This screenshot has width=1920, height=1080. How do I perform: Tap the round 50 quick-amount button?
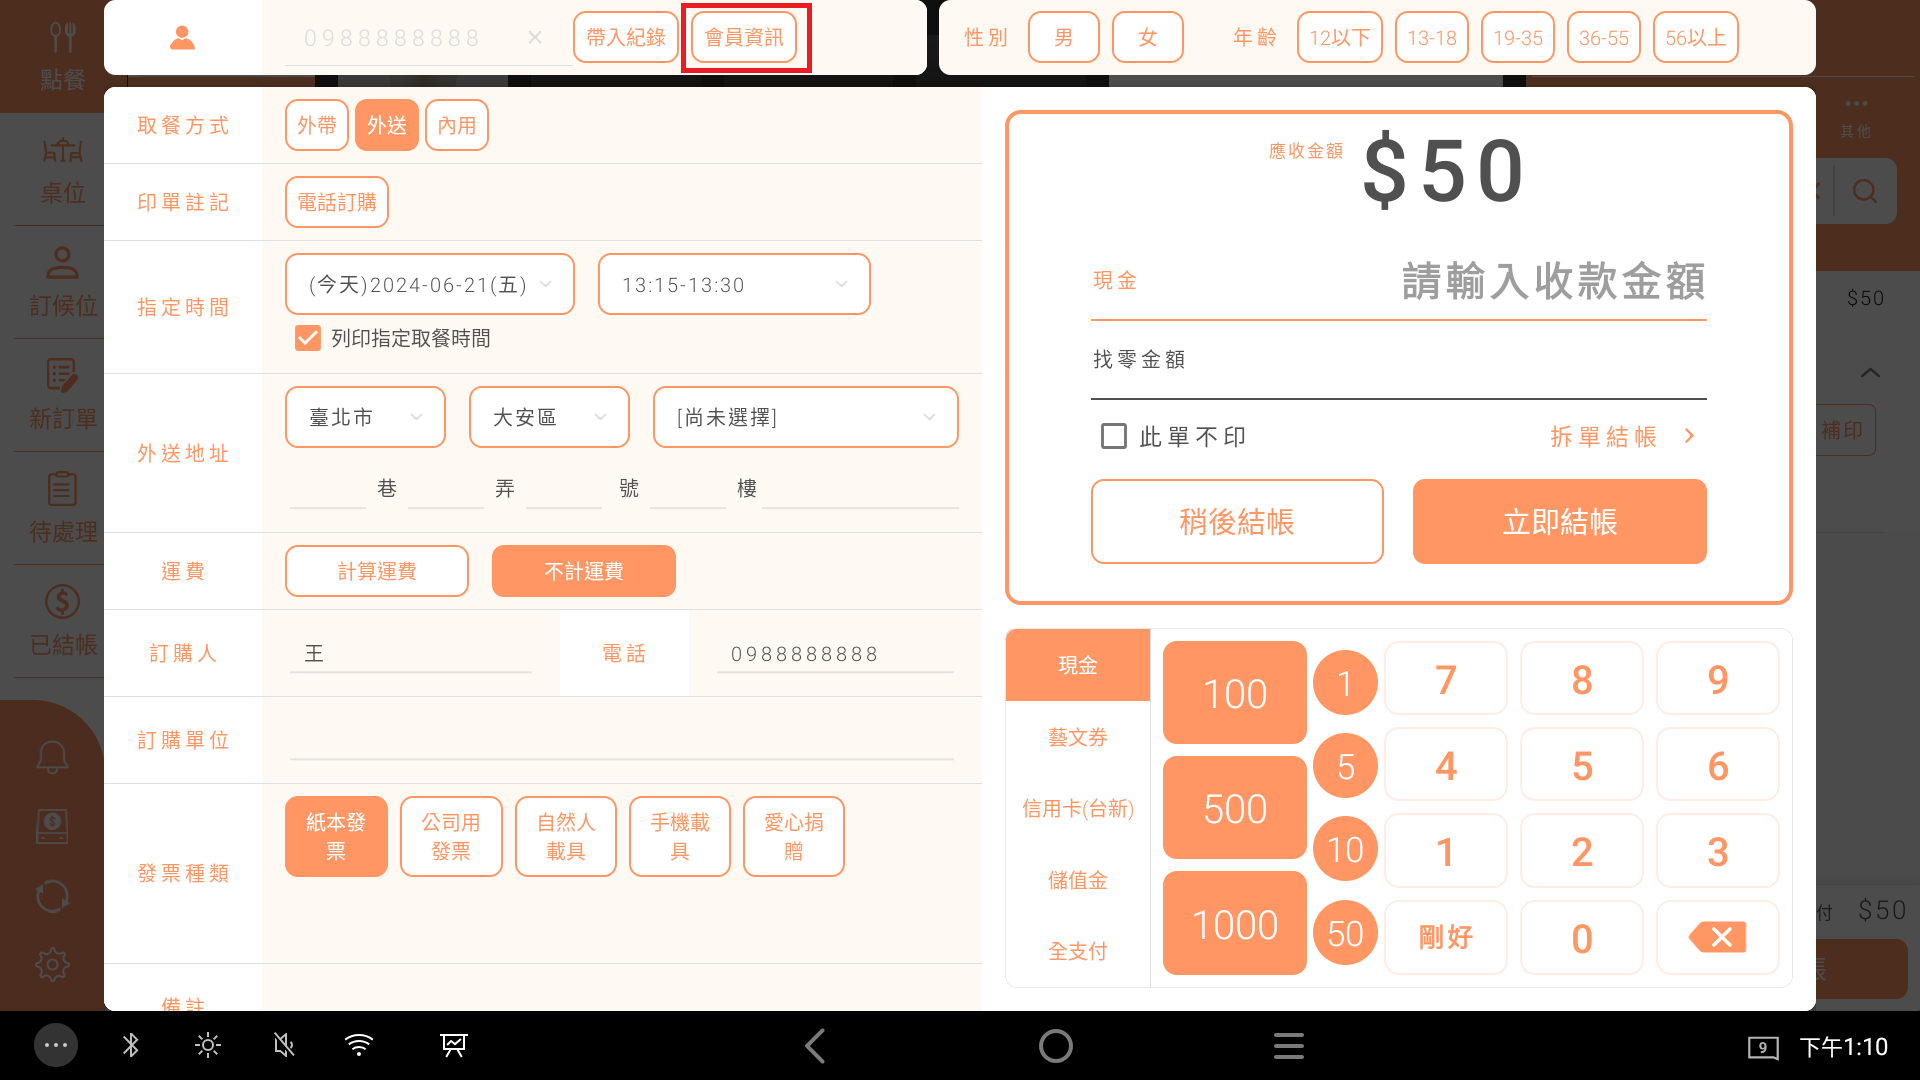1345,933
